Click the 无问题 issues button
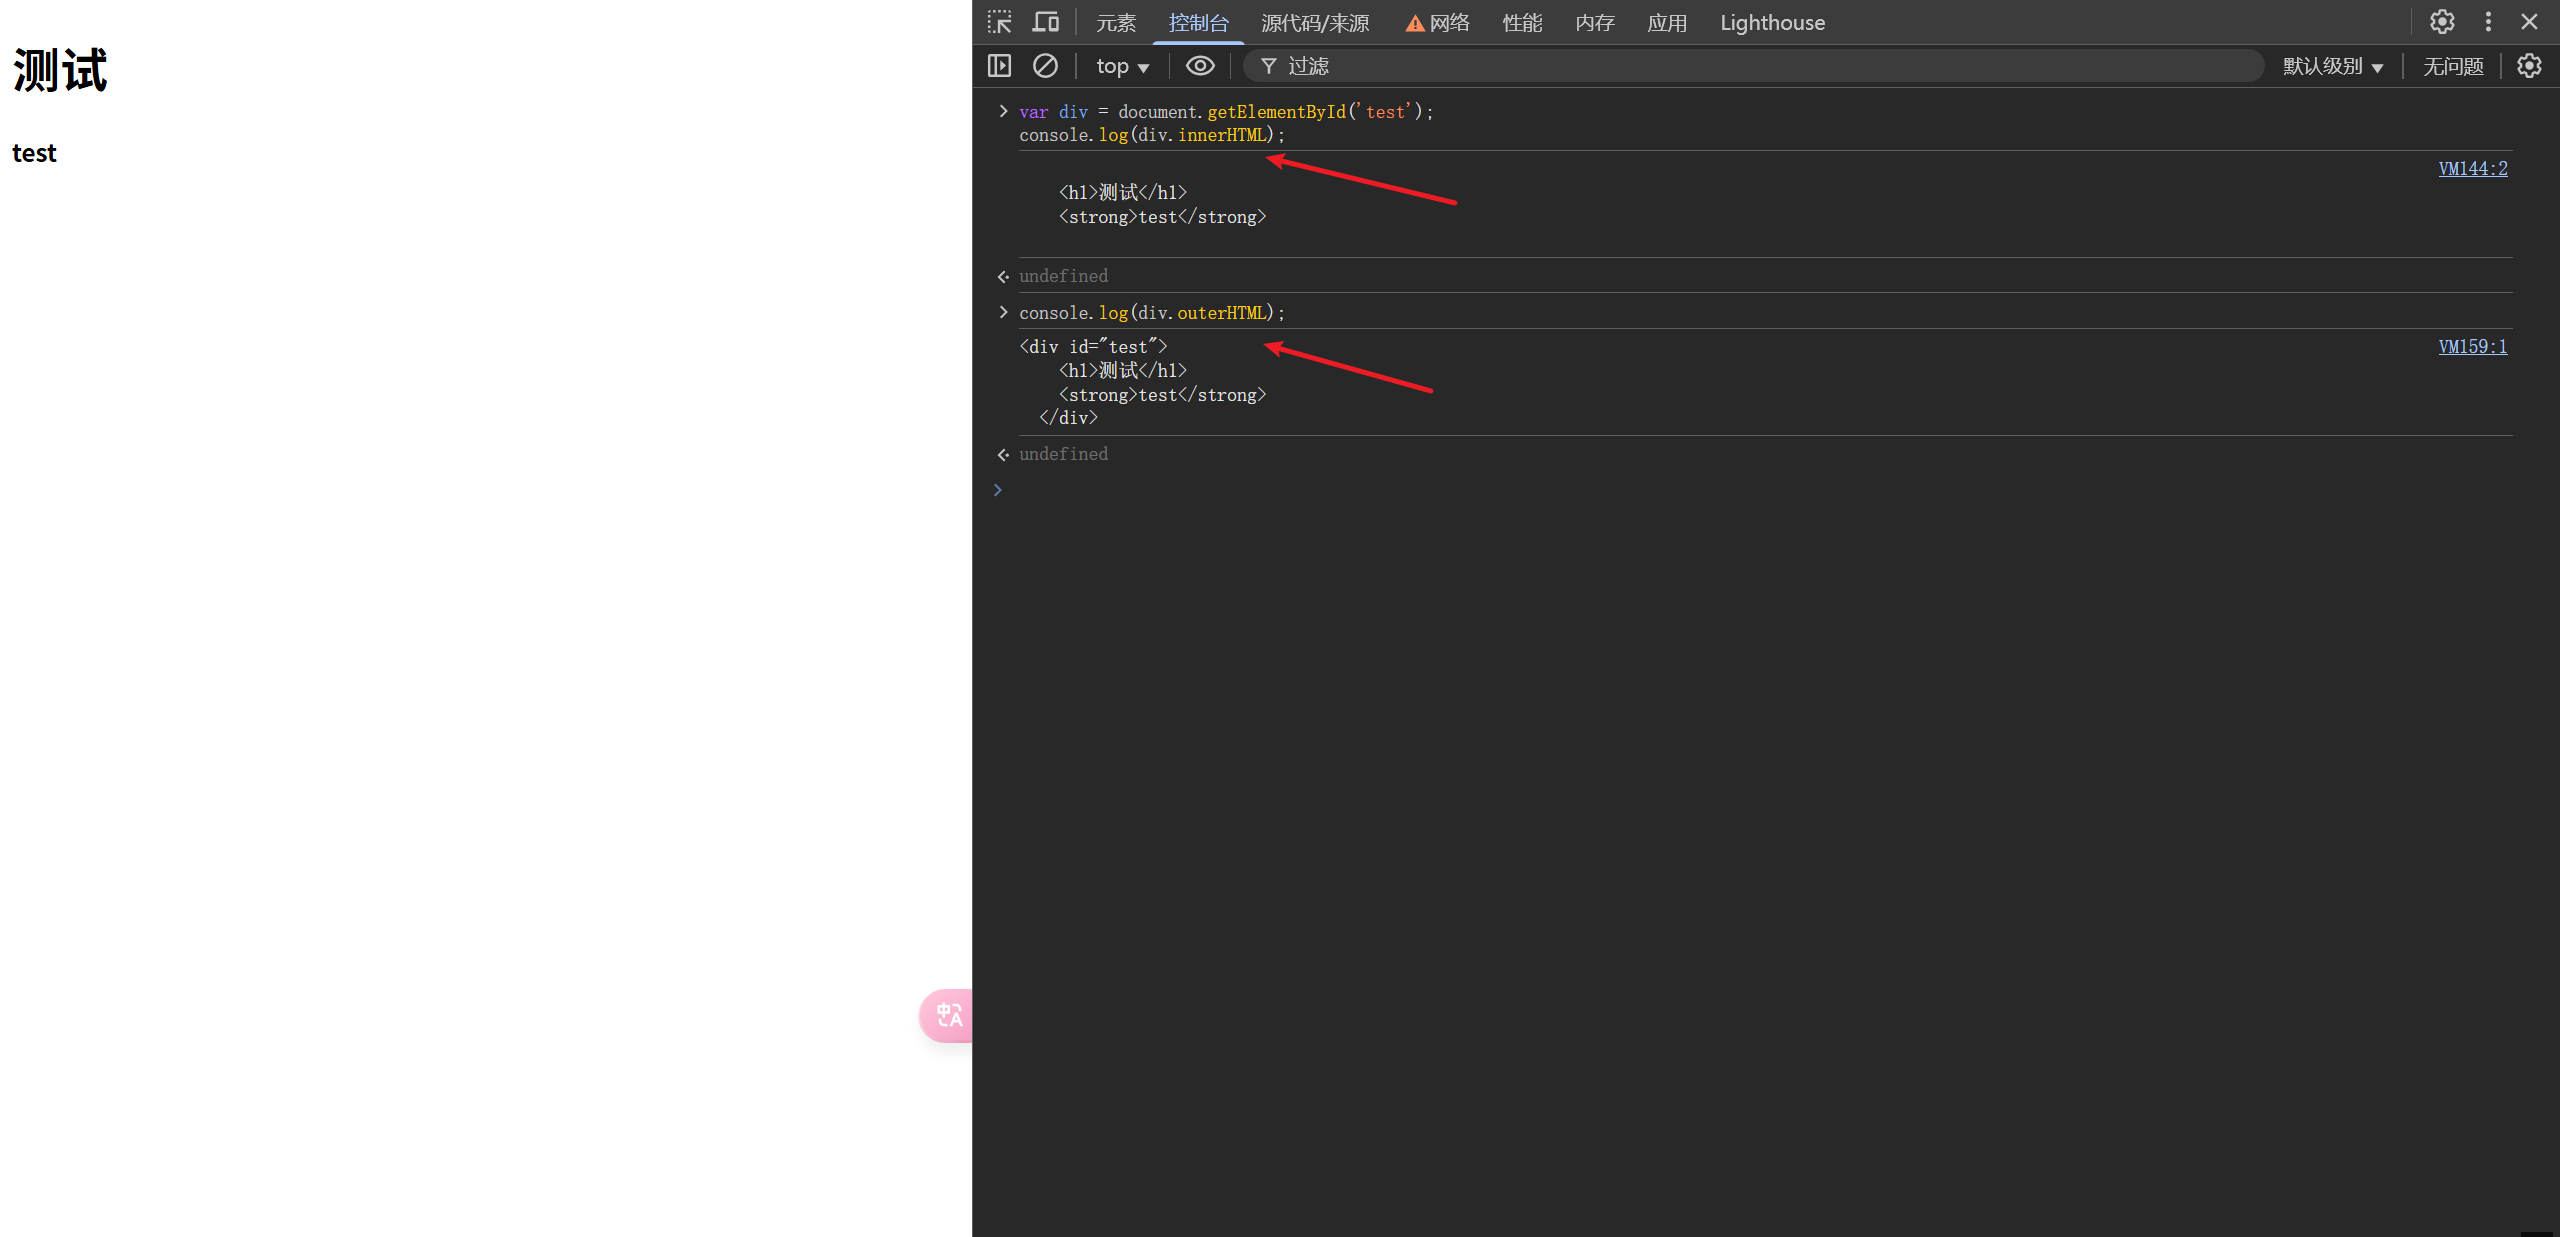Image resolution: width=2560 pixels, height=1237 pixels. (x=2452, y=66)
